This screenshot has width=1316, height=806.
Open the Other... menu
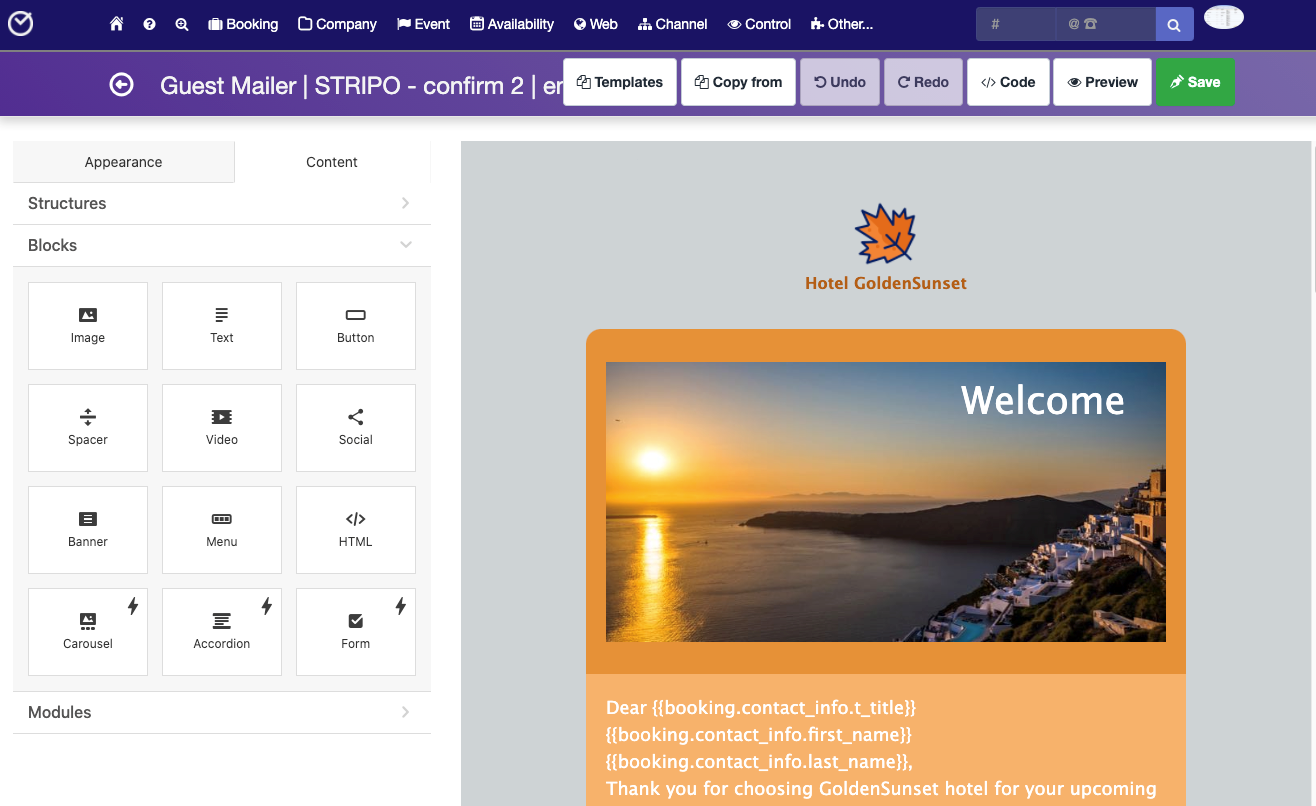point(842,24)
